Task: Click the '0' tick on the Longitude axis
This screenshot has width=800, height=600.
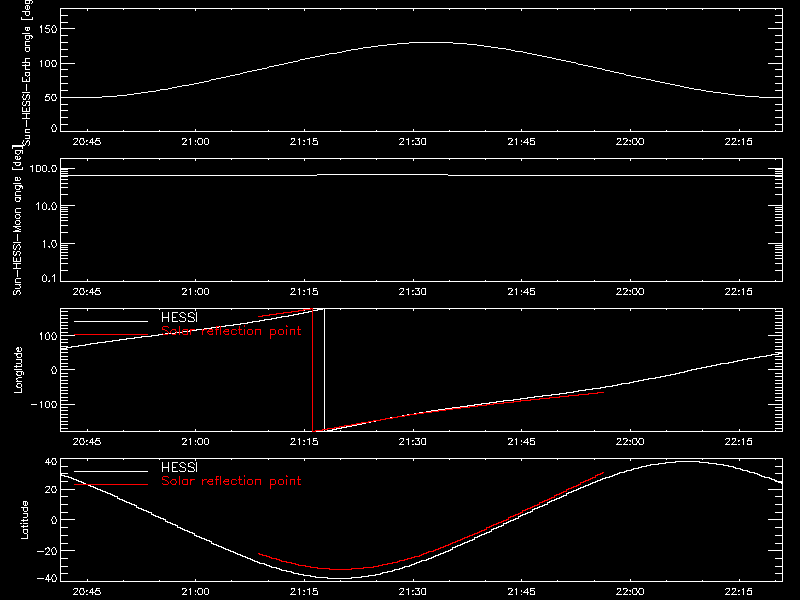Action: (54, 370)
